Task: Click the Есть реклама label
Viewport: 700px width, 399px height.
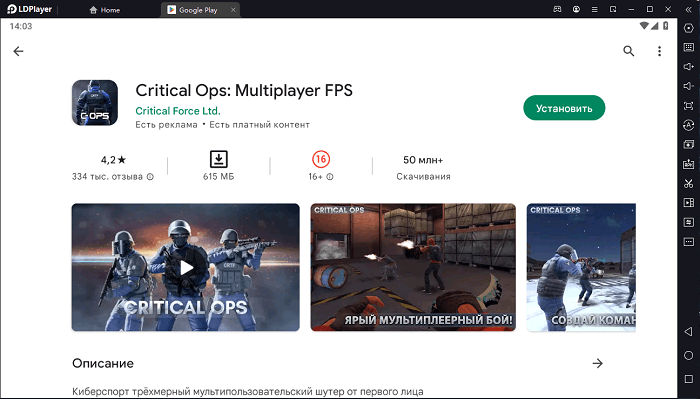Action: [x=166, y=125]
